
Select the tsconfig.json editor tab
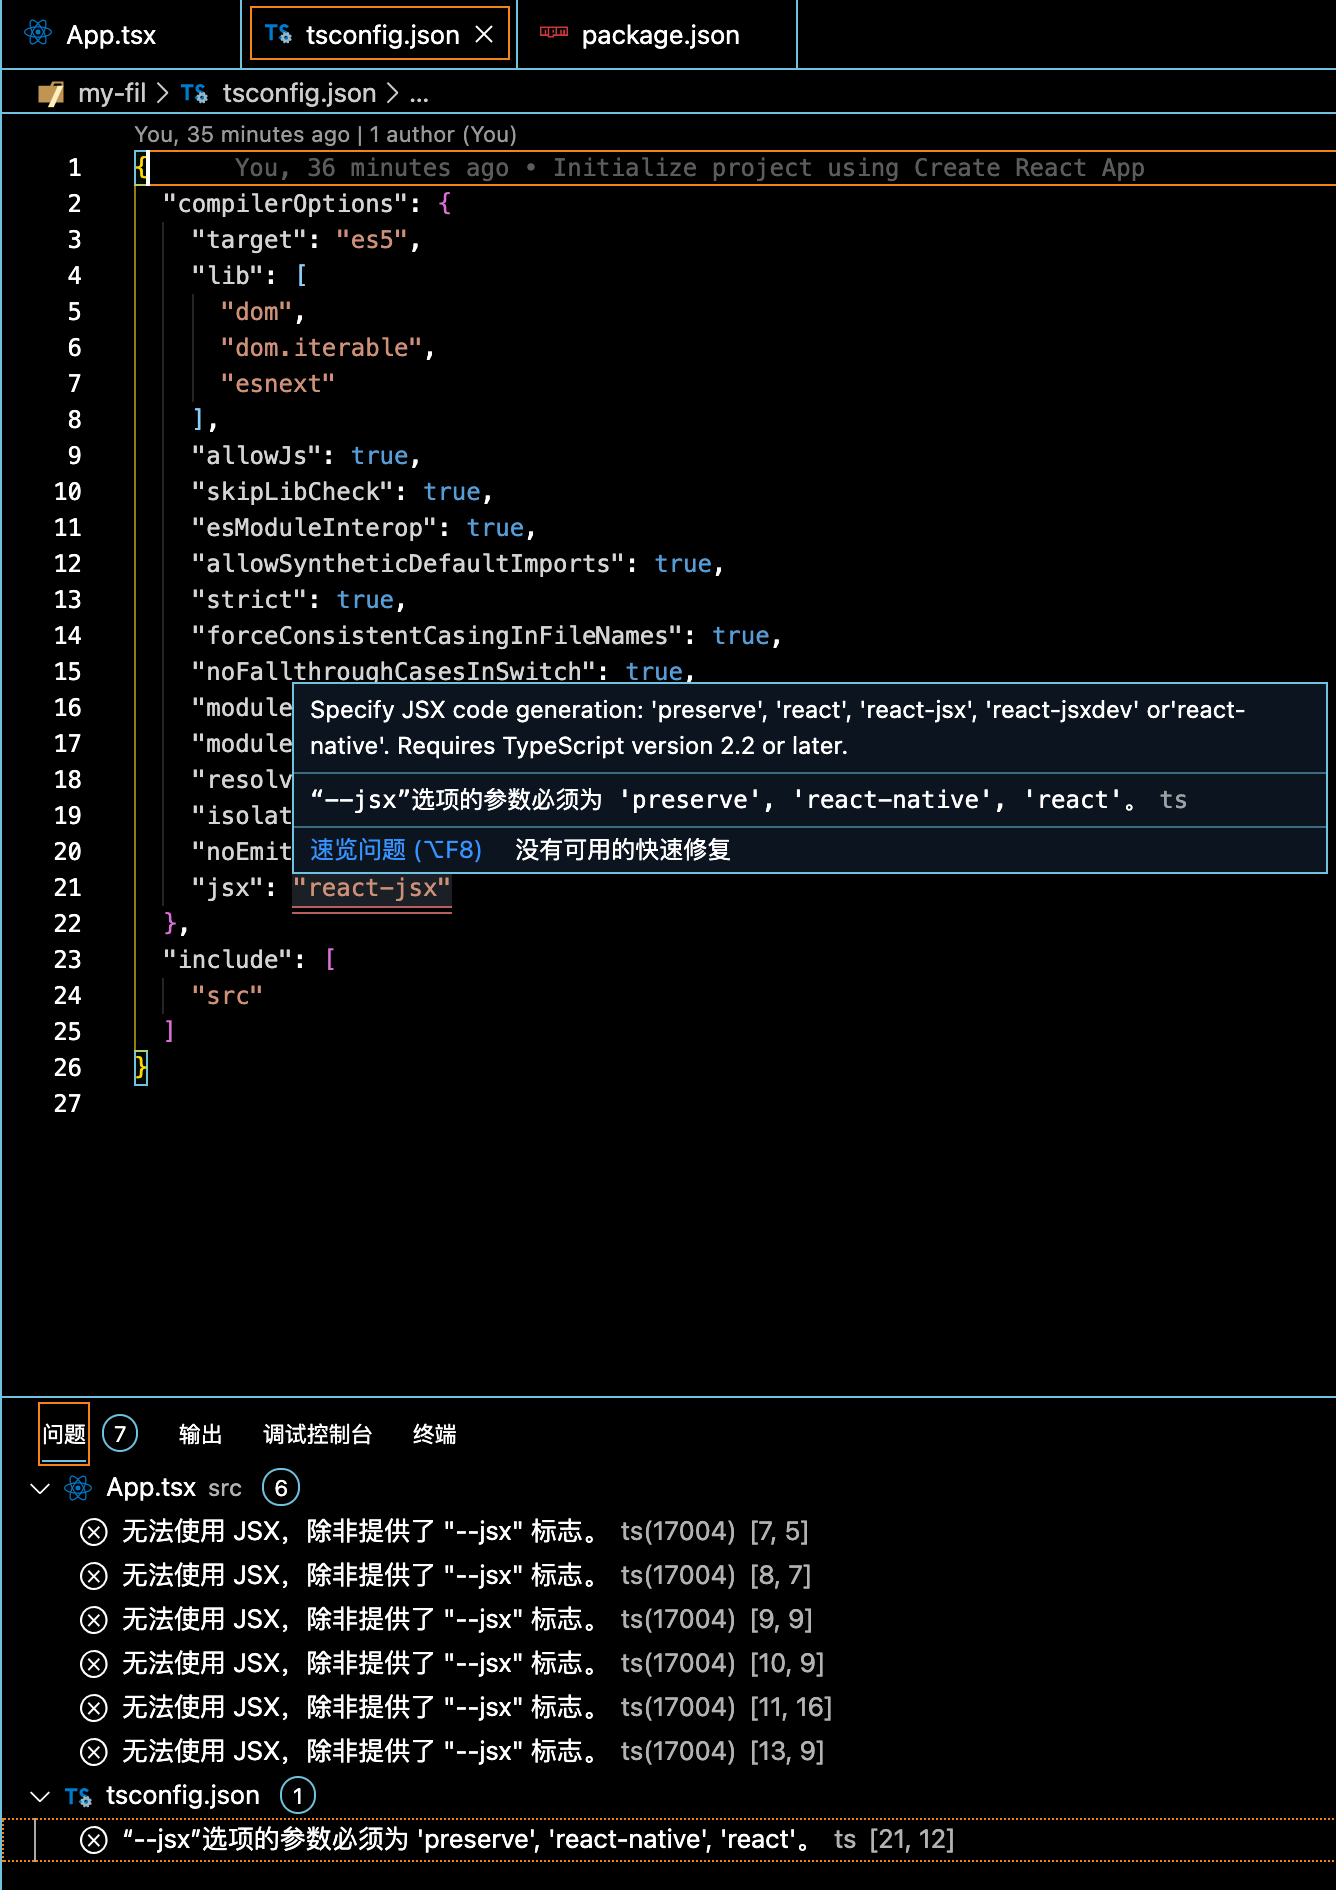(x=380, y=34)
